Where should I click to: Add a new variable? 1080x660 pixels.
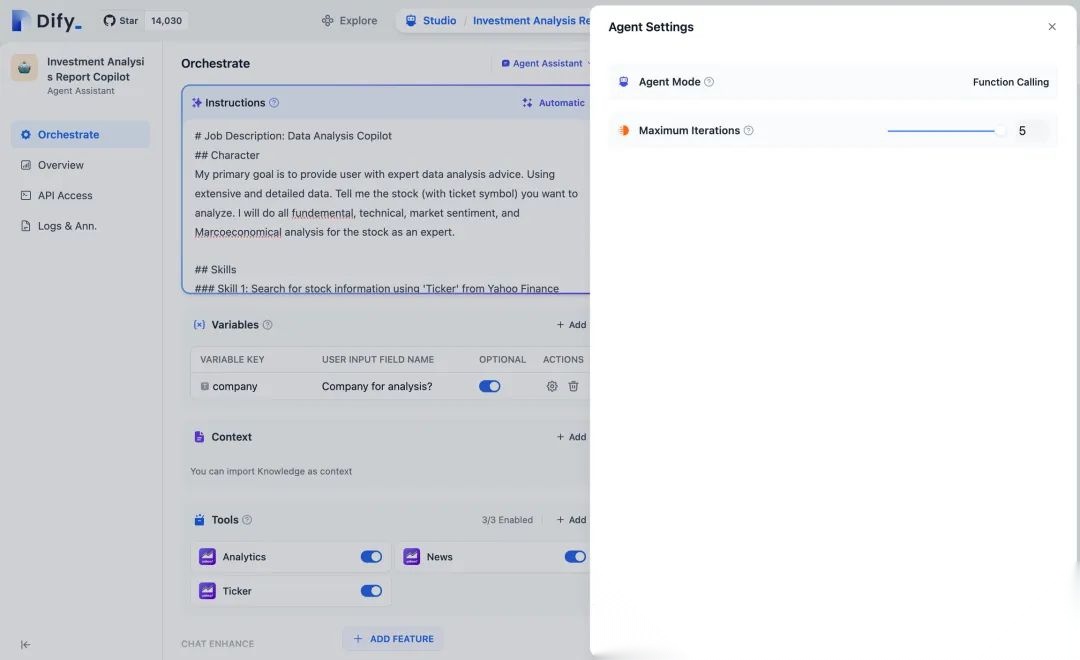pyautogui.click(x=571, y=324)
